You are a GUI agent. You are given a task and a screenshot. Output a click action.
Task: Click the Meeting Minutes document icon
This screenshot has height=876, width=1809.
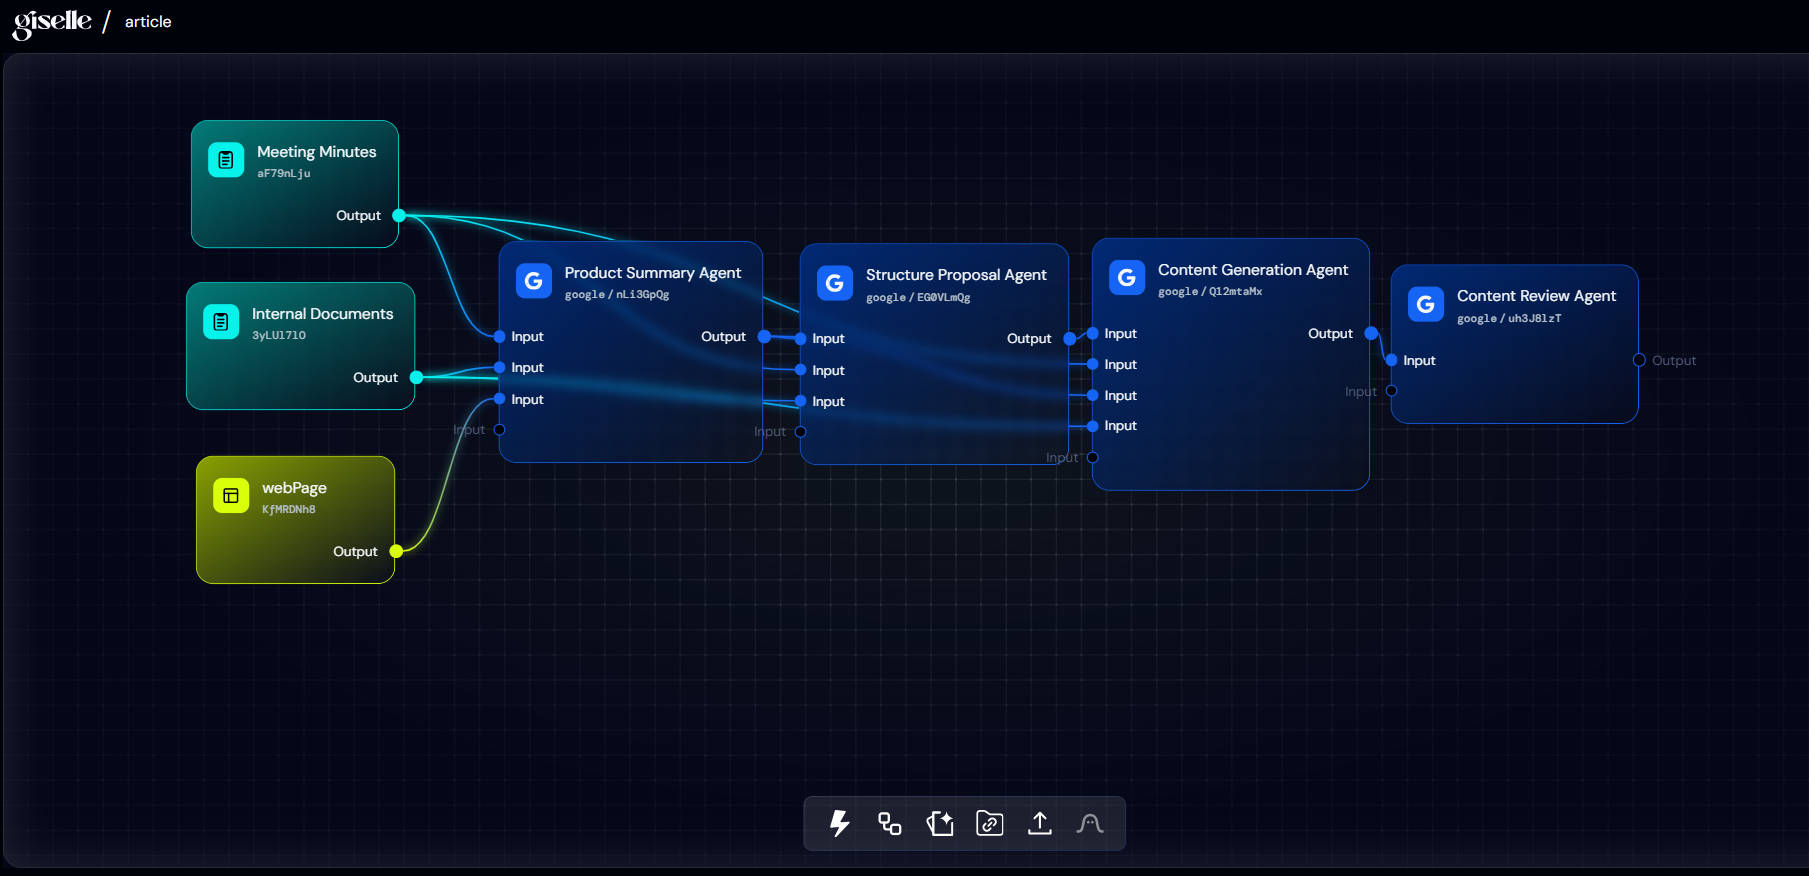226,159
